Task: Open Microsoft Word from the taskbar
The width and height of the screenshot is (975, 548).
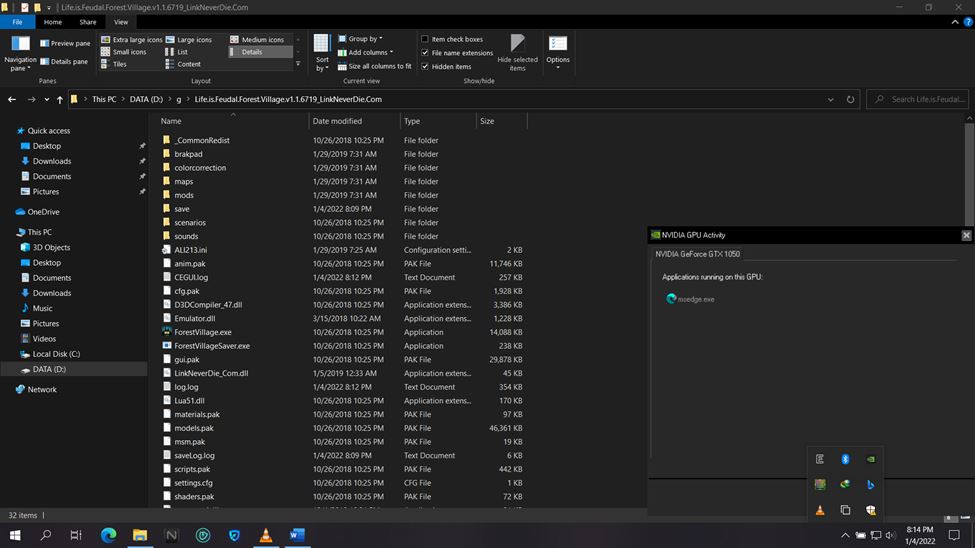Action: point(296,536)
